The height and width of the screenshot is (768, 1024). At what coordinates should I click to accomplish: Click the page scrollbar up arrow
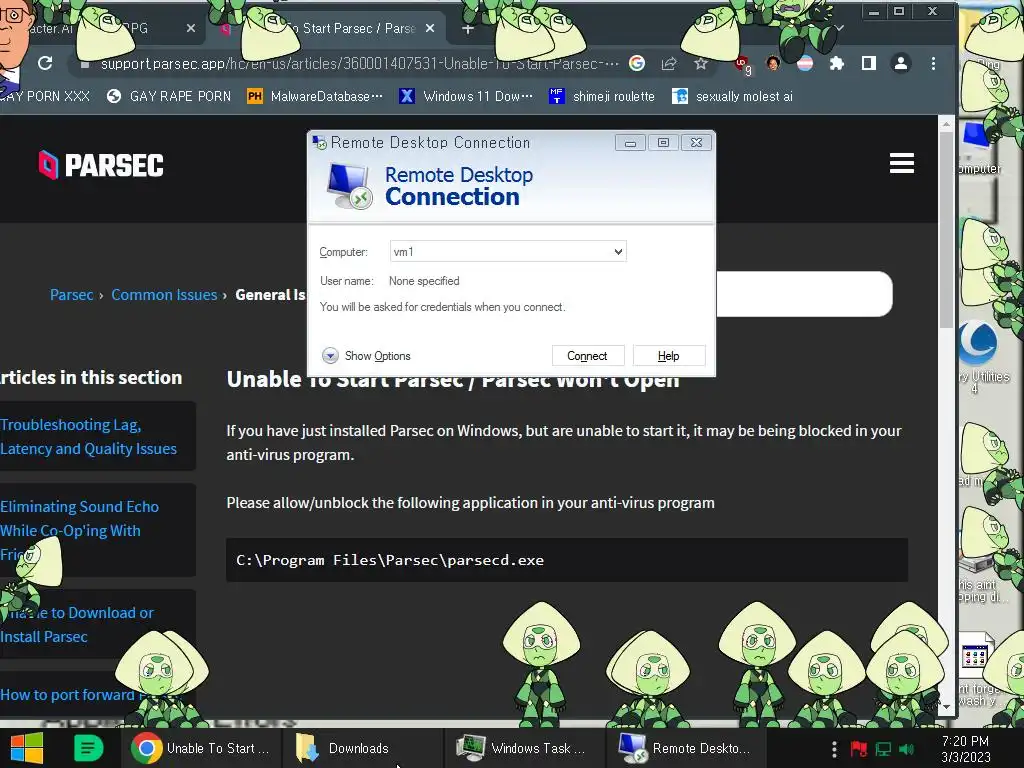click(x=946, y=123)
